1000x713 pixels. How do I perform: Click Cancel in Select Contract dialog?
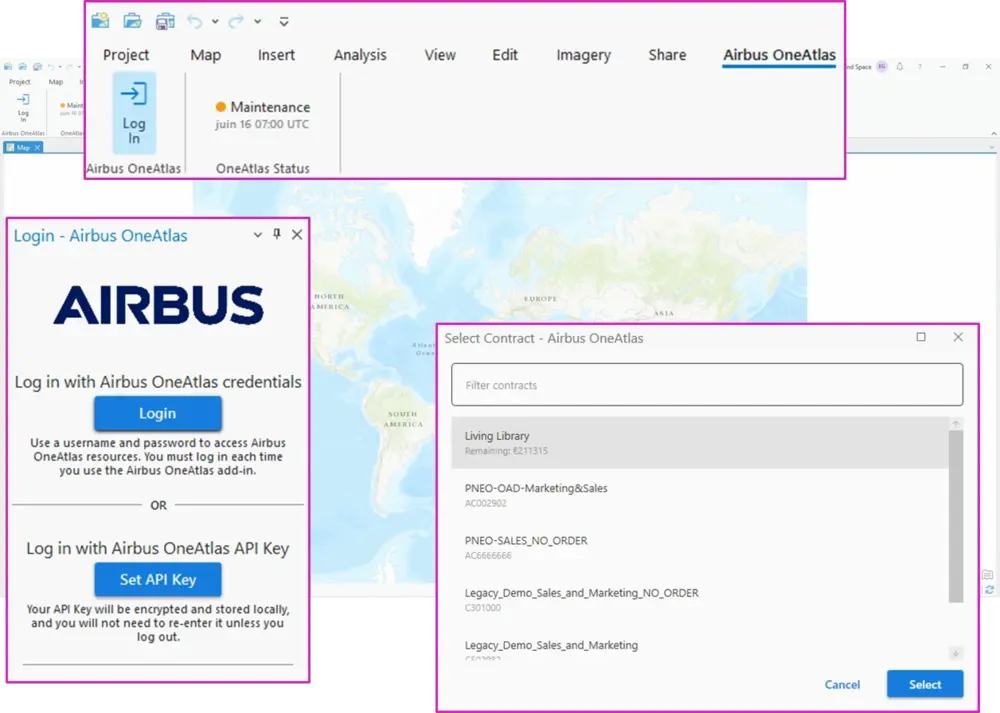(842, 684)
